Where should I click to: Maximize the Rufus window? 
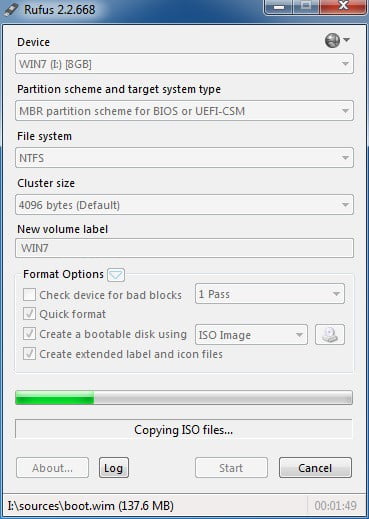tap(306, 7)
